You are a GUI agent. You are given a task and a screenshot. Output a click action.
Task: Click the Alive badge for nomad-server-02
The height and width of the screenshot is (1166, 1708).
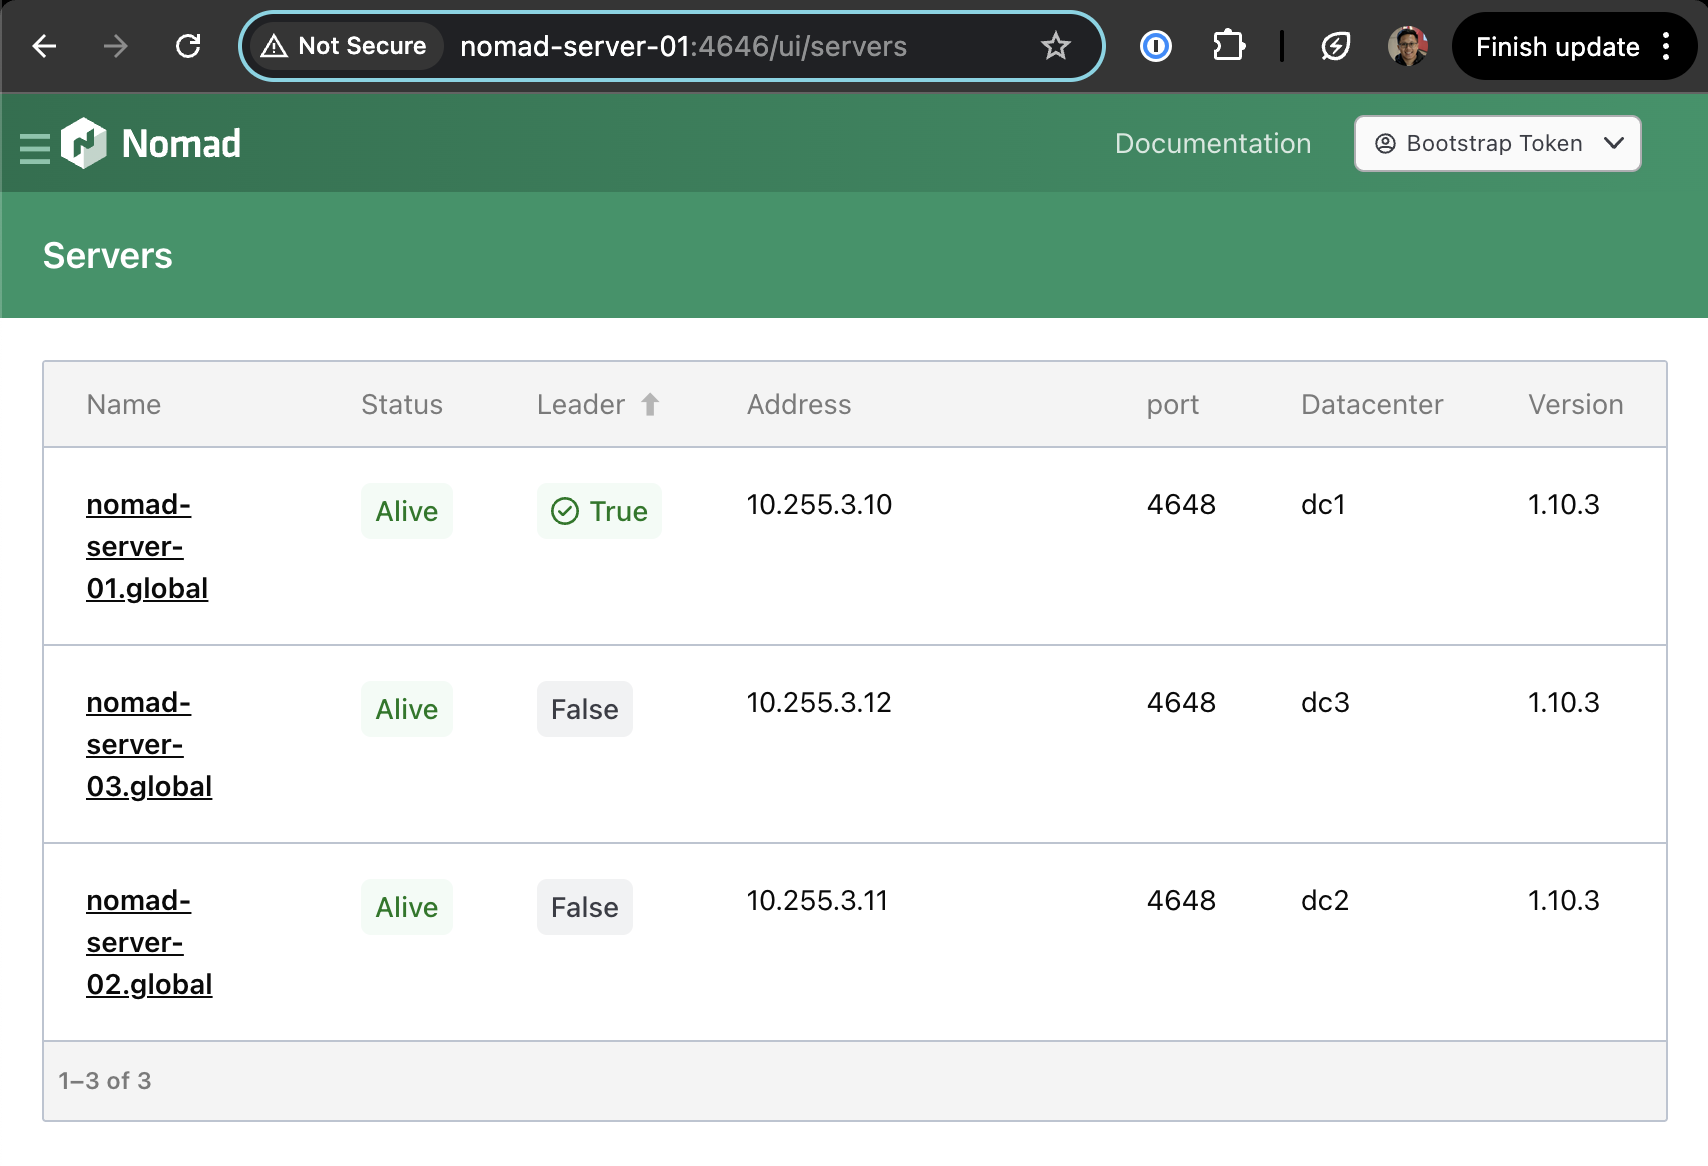406,907
